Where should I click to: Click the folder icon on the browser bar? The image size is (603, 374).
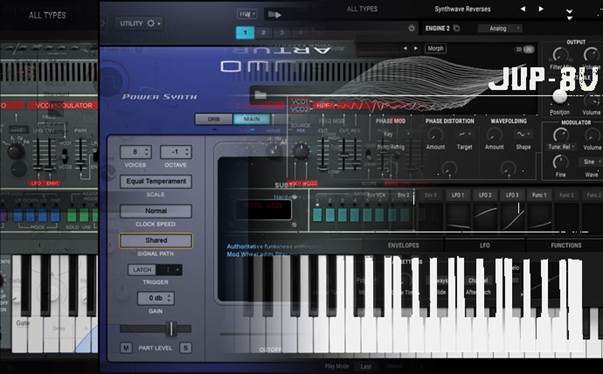[260, 95]
